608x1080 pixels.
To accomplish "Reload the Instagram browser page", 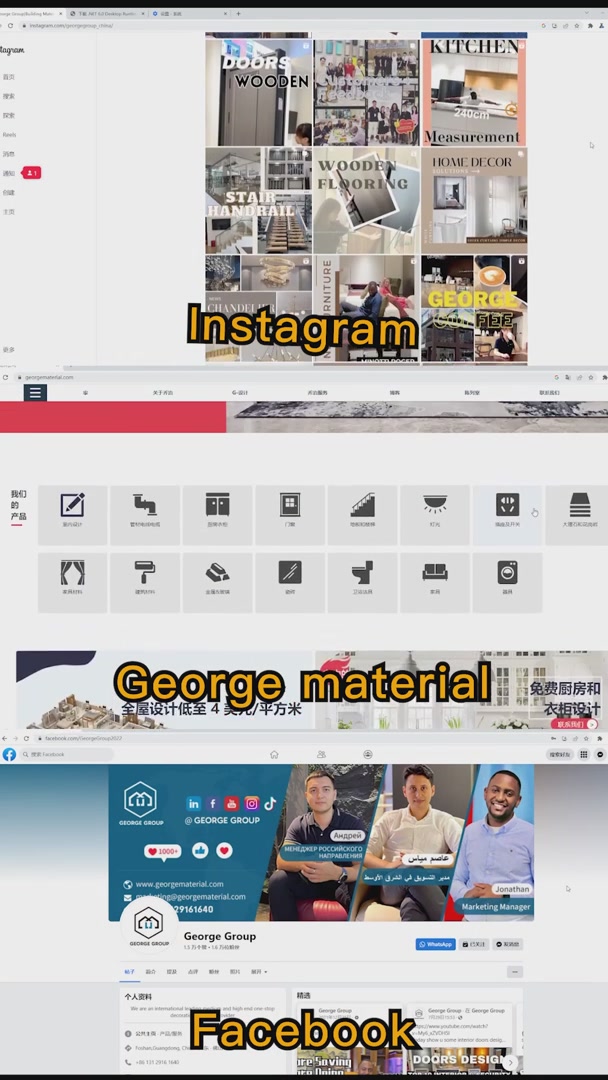I will coord(10,25).
